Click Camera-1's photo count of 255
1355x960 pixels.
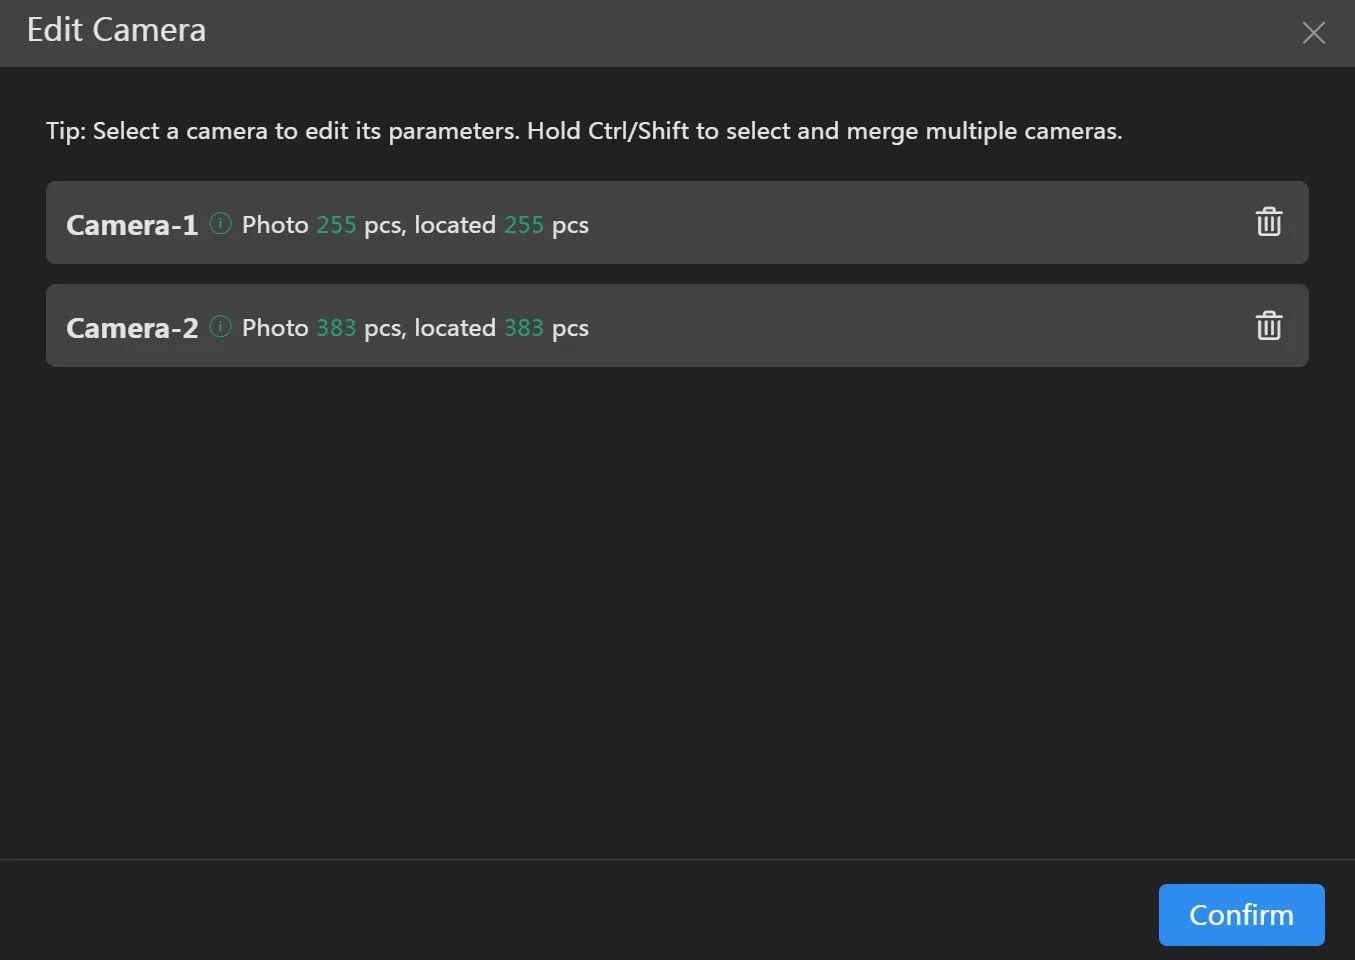(x=336, y=225)
